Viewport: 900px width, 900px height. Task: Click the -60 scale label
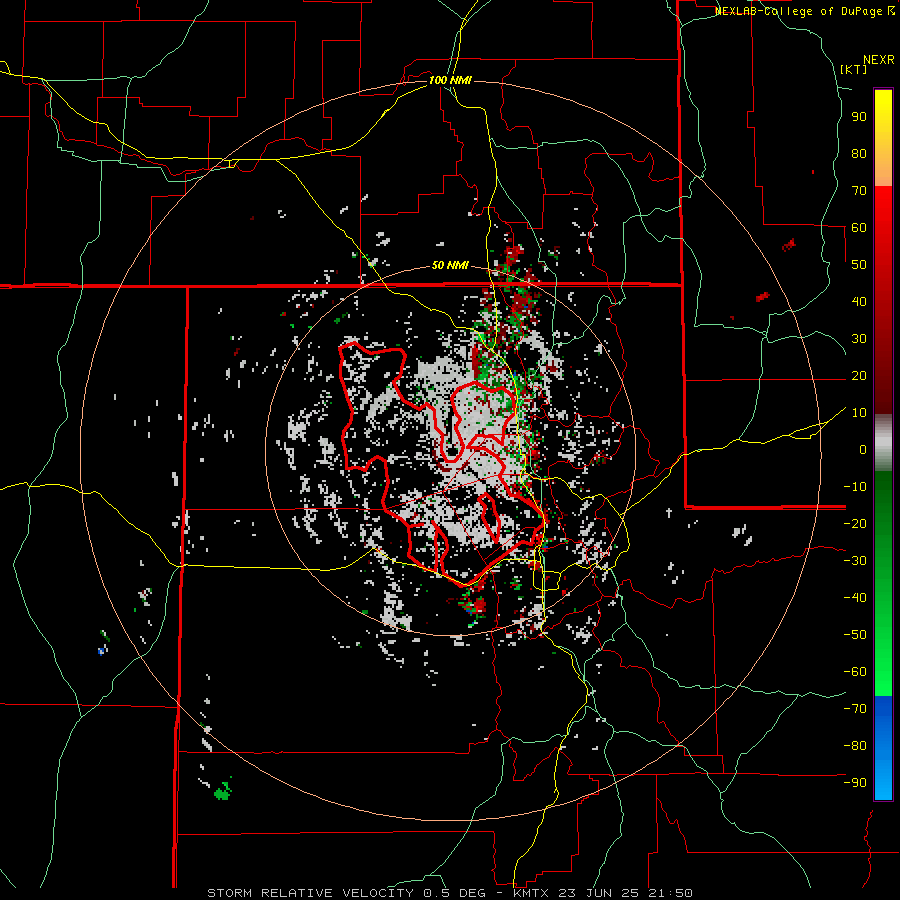[855, 672]
